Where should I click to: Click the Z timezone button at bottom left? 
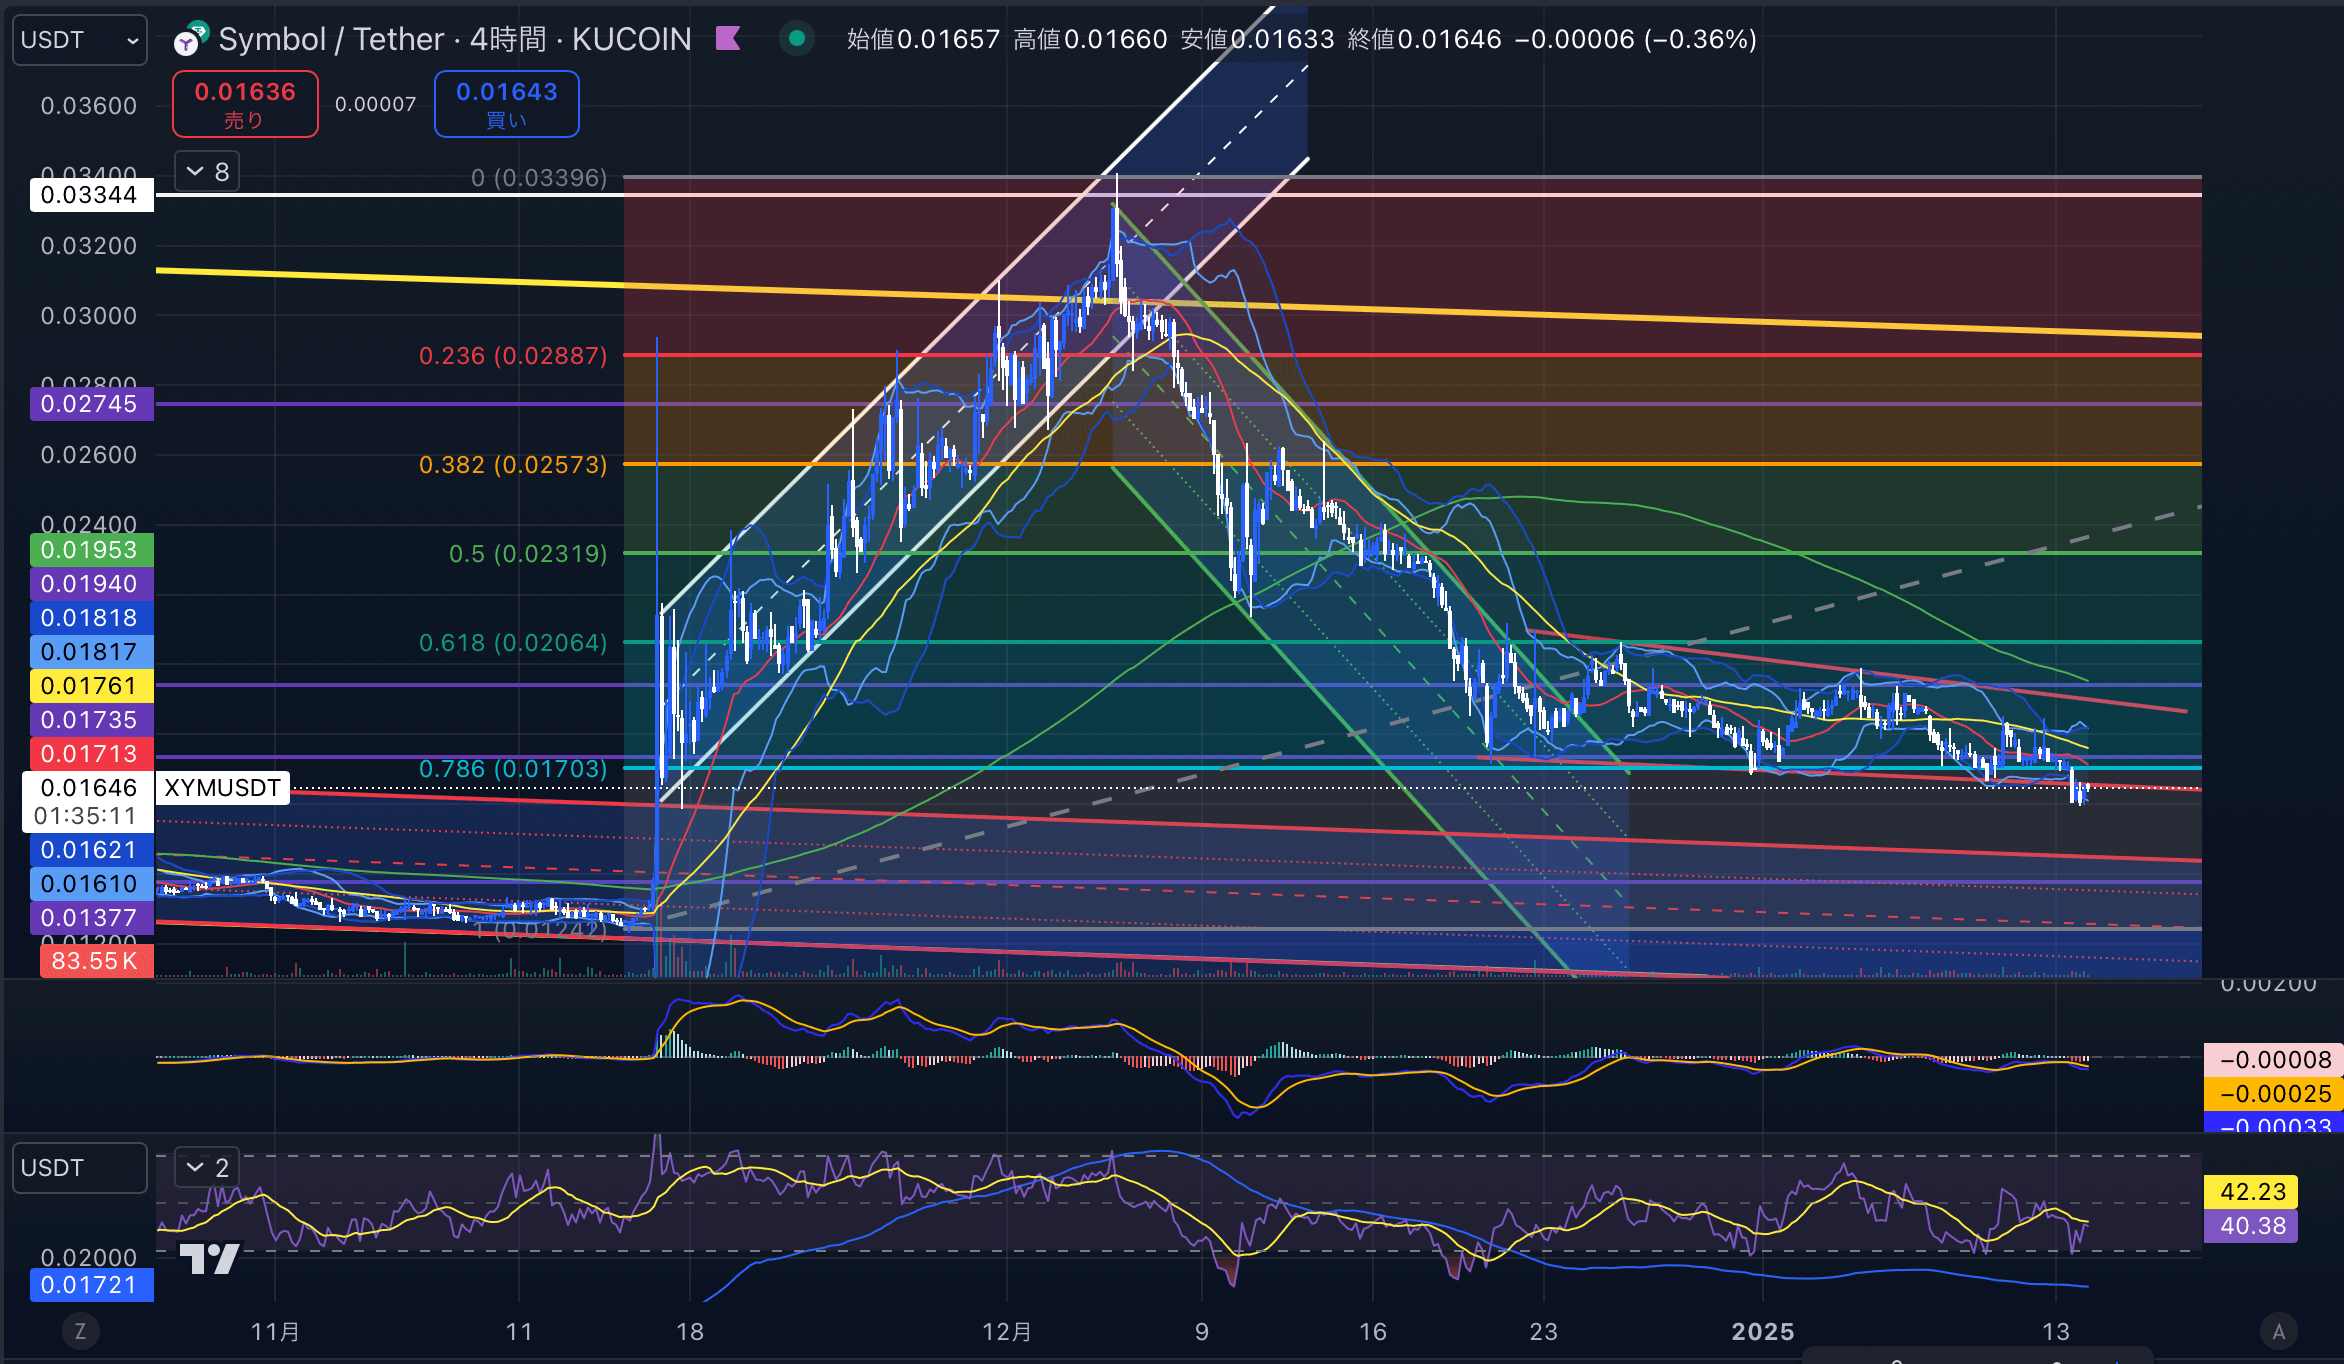pyautogui.click(x=80, y=1331)
